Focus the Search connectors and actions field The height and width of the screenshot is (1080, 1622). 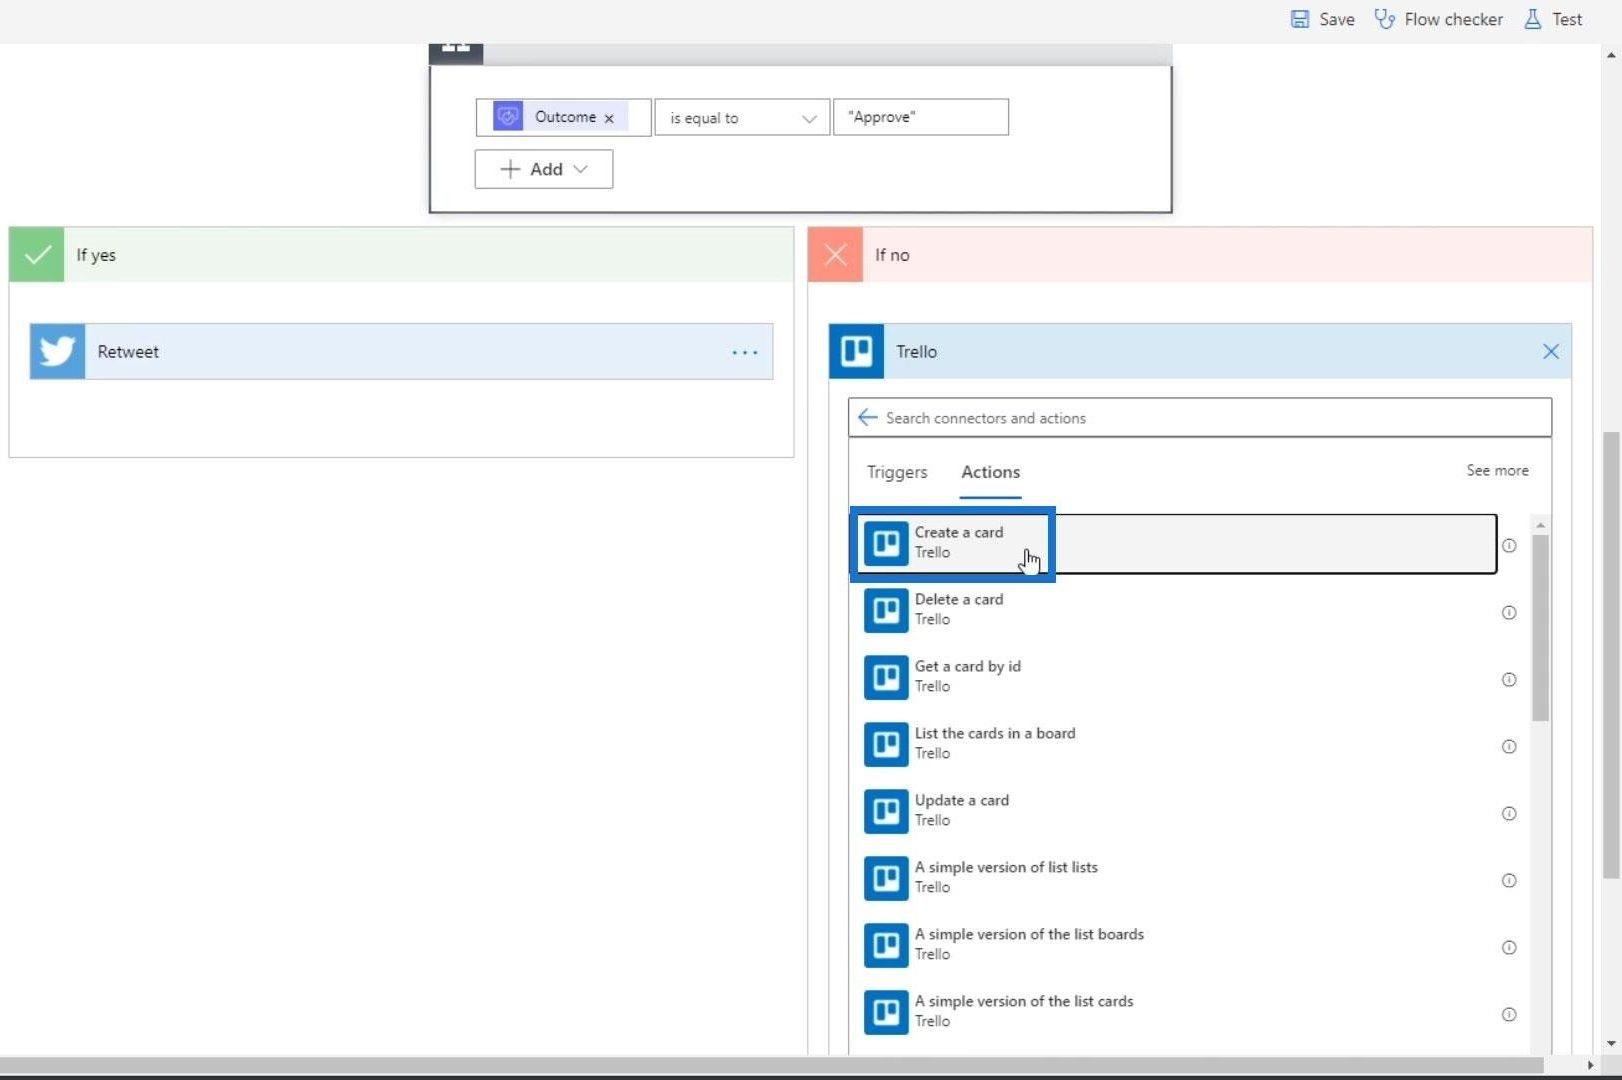1200,417
